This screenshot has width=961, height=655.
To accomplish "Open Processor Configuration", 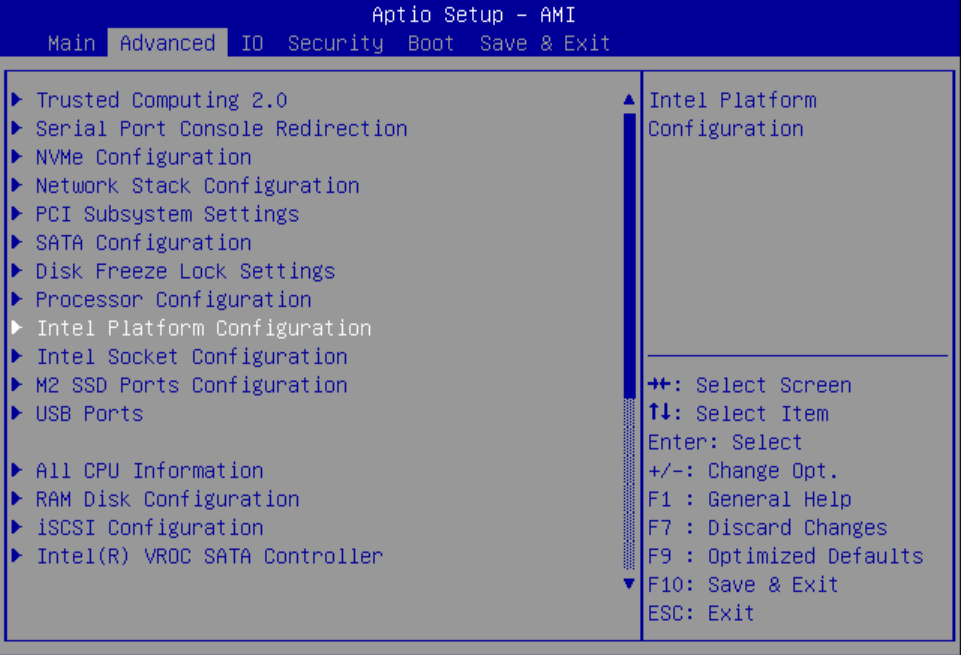I will click(x=173, y=300).
